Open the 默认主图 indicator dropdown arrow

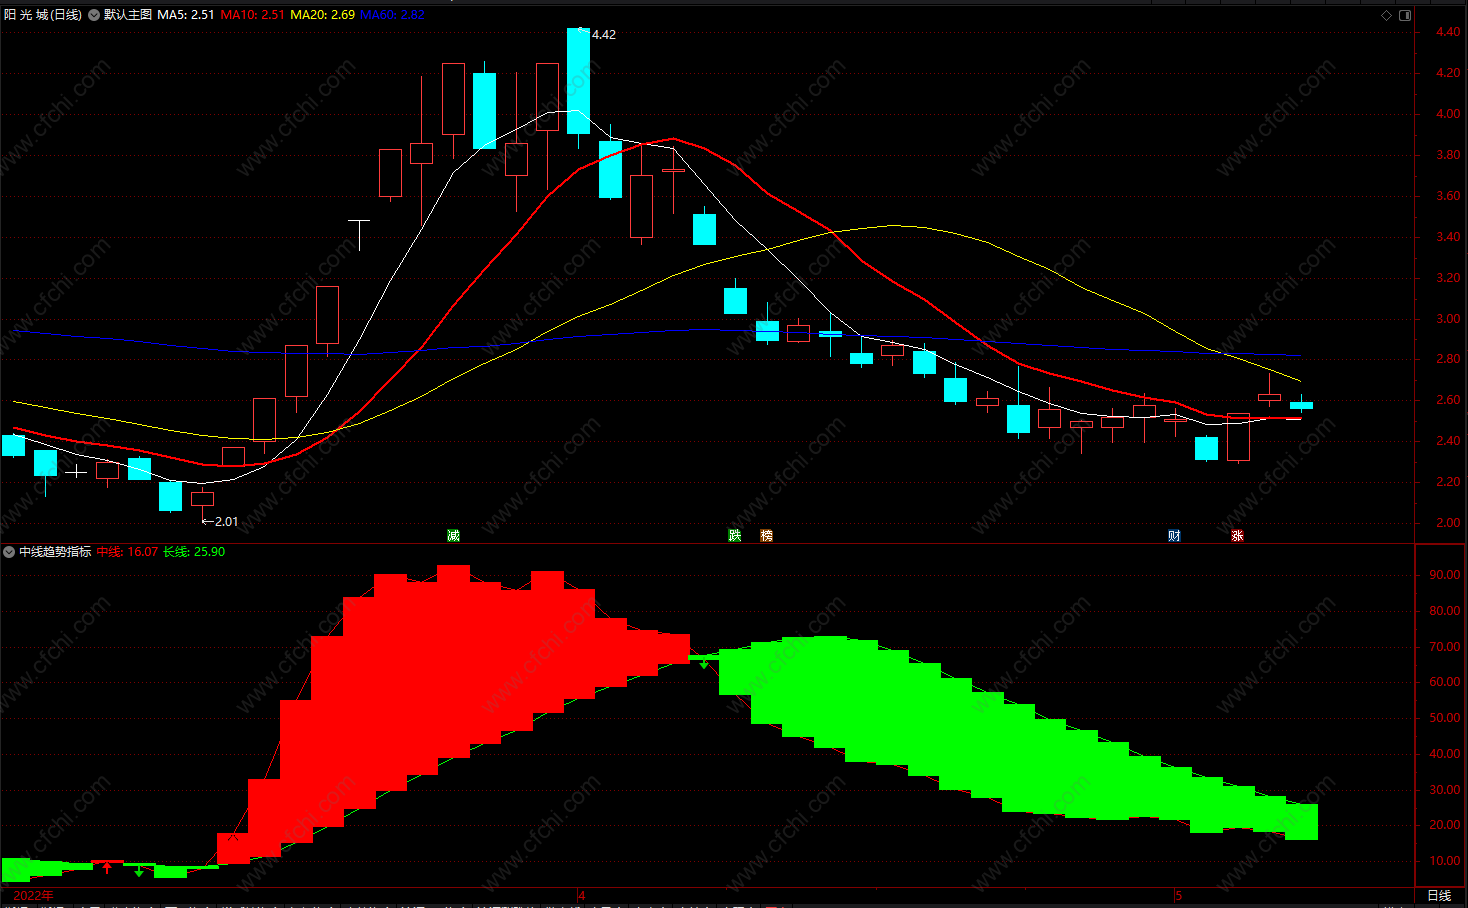pos(94,15)
